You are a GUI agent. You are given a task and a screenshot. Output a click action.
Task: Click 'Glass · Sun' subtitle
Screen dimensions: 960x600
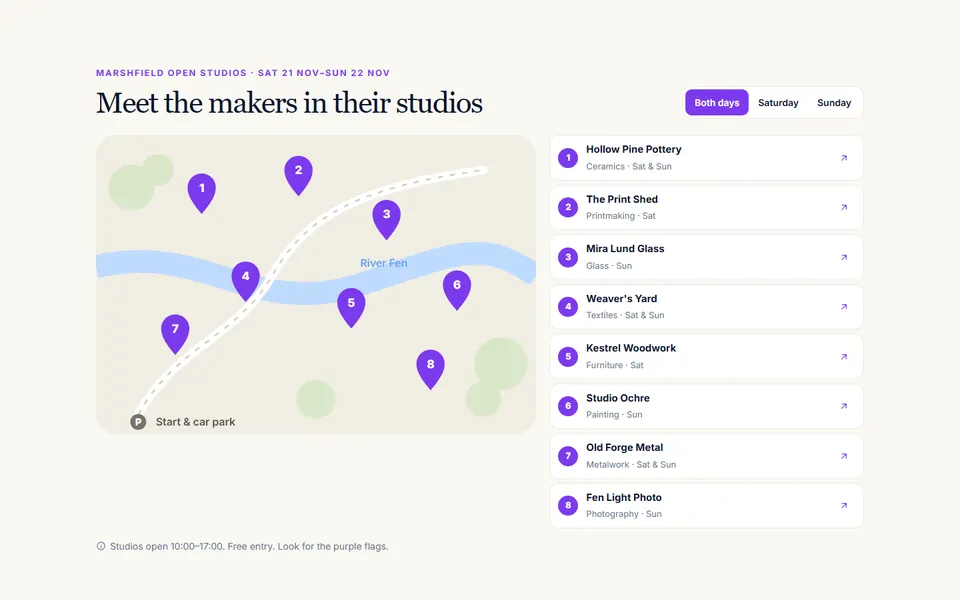609,266
